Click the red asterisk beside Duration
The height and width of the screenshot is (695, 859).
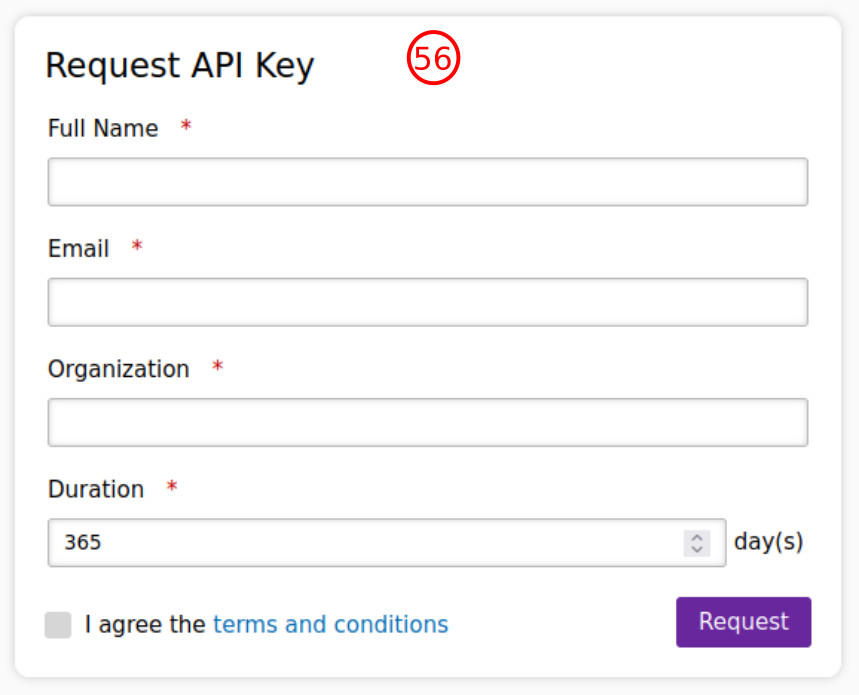pyautogui.click(x=172, y=487)
